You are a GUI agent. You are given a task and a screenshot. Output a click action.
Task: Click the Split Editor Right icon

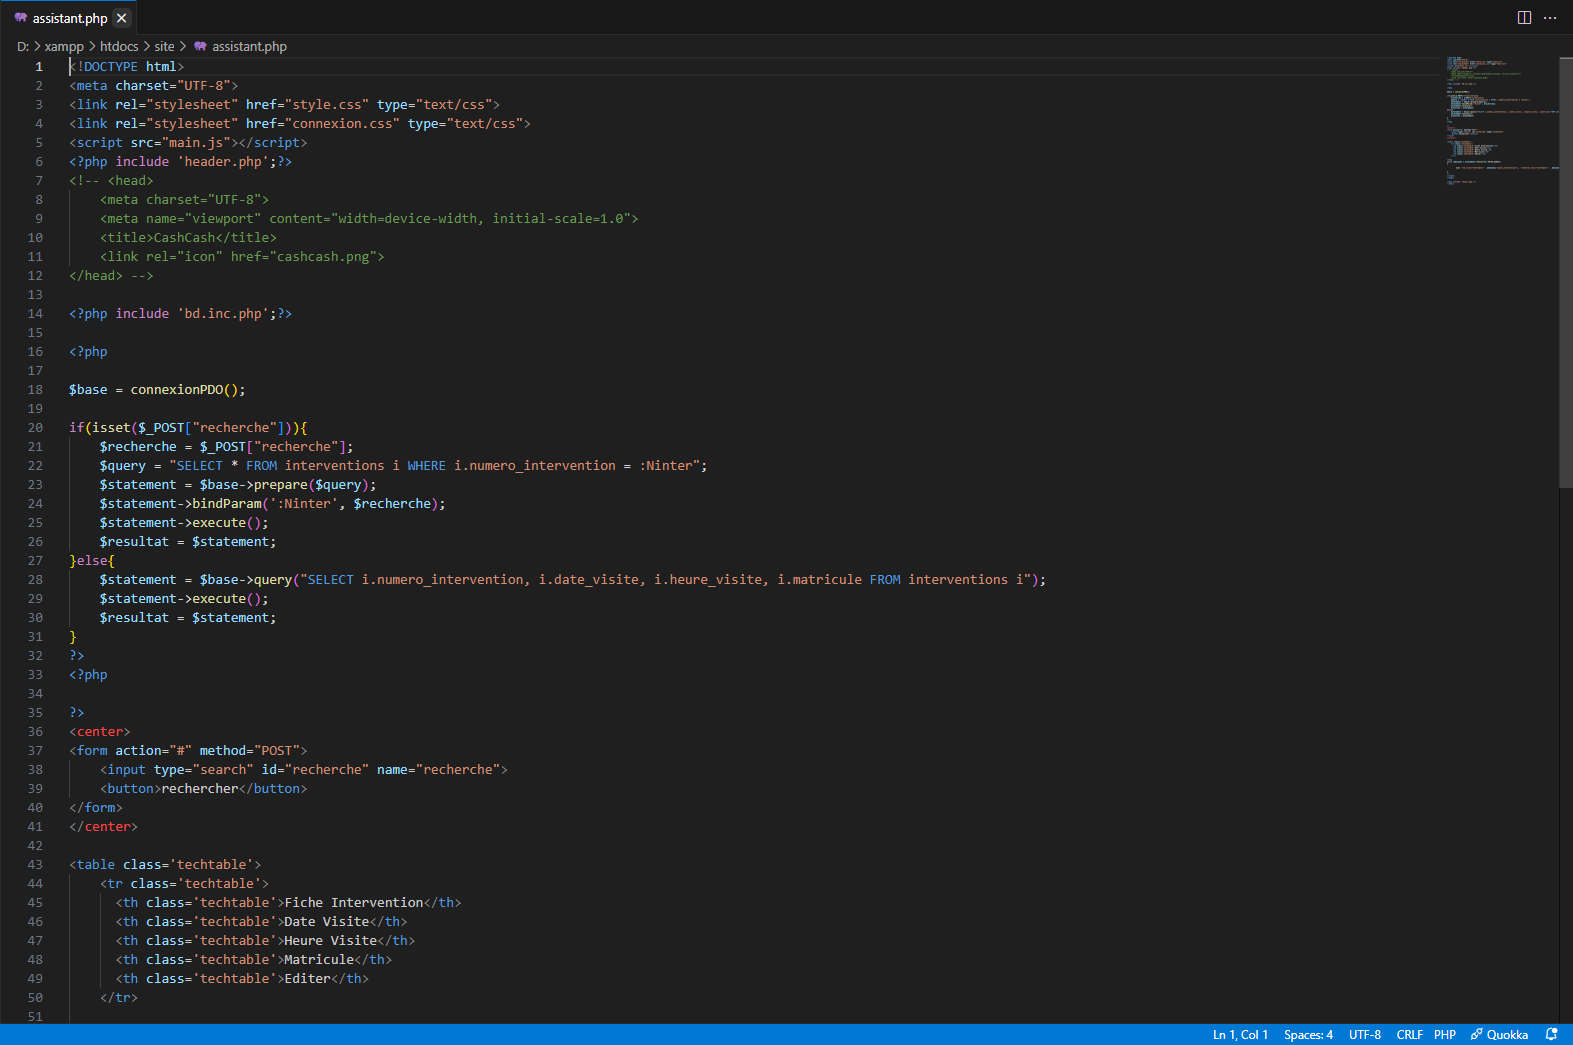(x=1524, y=18)
